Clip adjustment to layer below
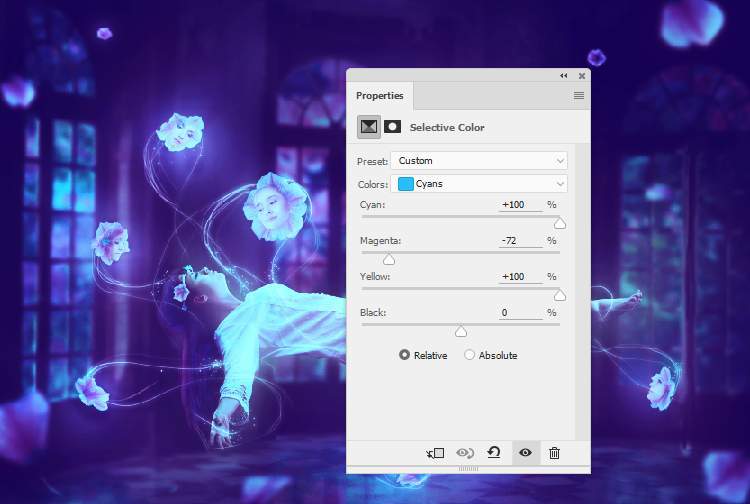This screenshot has height=504, width=750. tap(435, 453)
